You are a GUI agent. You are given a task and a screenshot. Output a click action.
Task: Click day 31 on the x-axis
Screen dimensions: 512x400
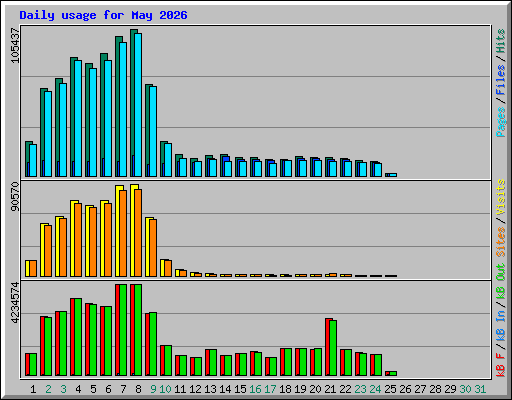480,389
